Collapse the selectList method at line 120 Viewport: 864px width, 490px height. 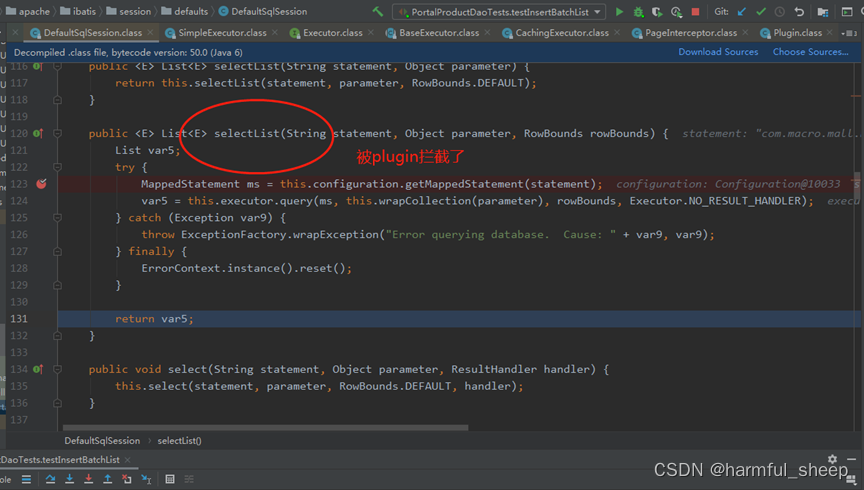tap(57, 133)
